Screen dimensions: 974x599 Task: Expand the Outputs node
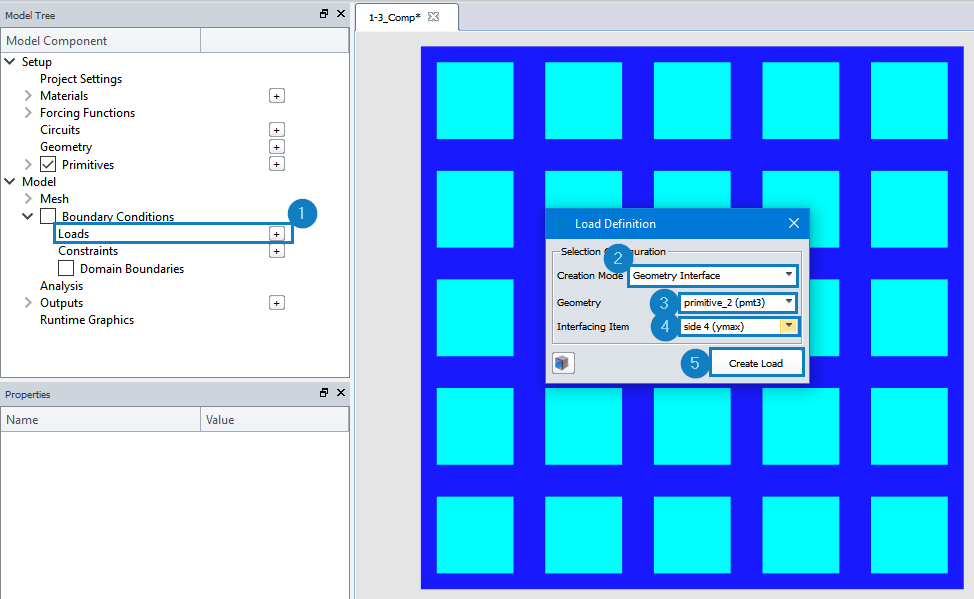tap(28, 303)
